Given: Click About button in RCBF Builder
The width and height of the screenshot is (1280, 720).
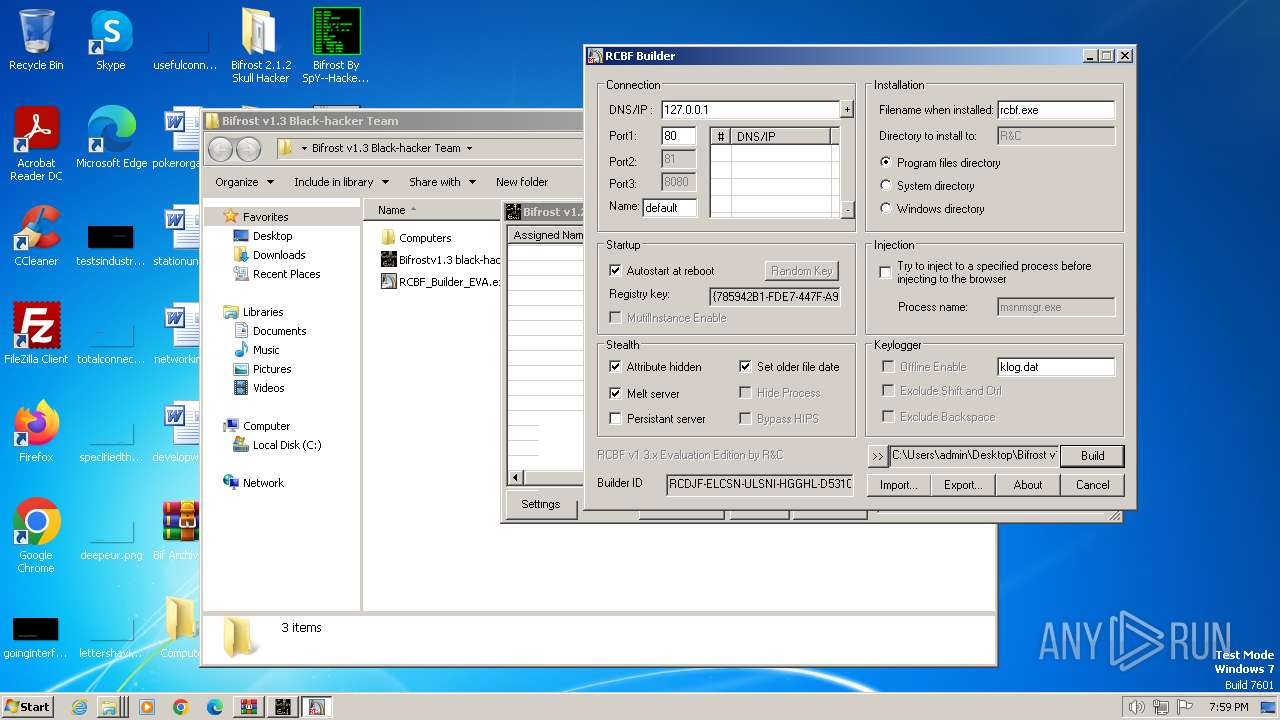Looking at the screenshot, I should click(x=1028, y=485).
